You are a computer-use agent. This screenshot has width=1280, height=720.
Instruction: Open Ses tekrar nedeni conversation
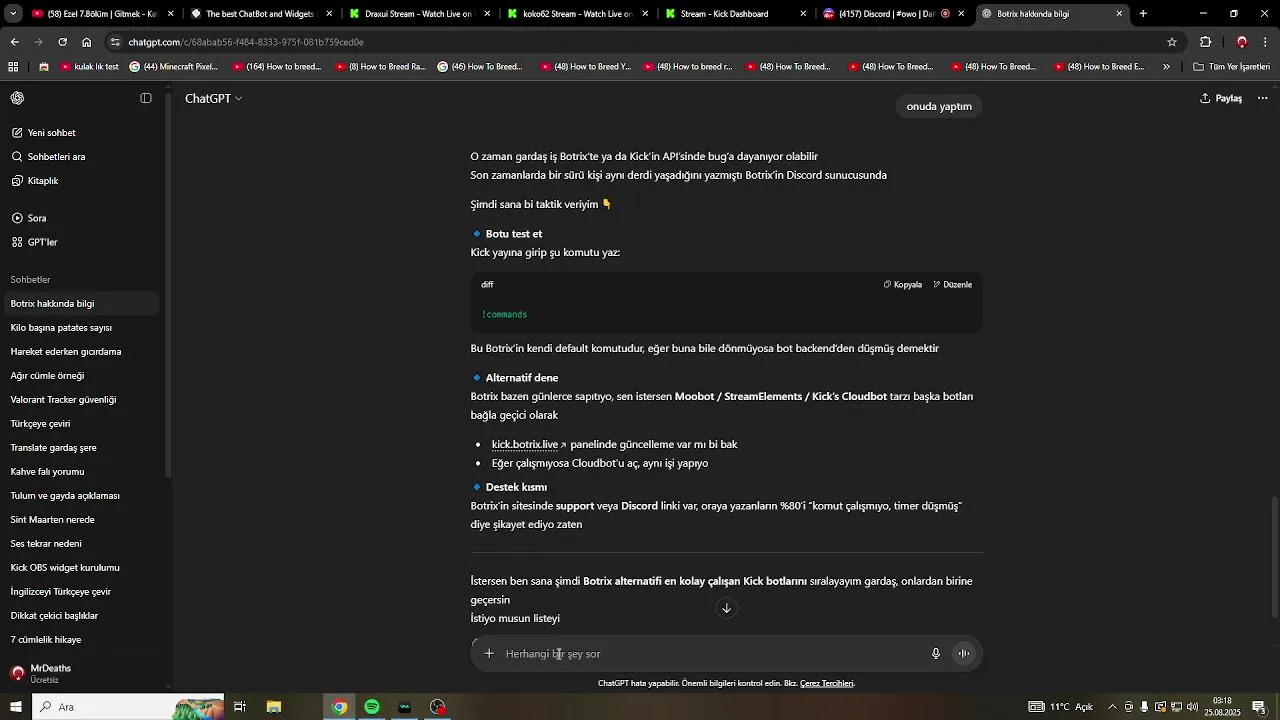tap(80, 544)
